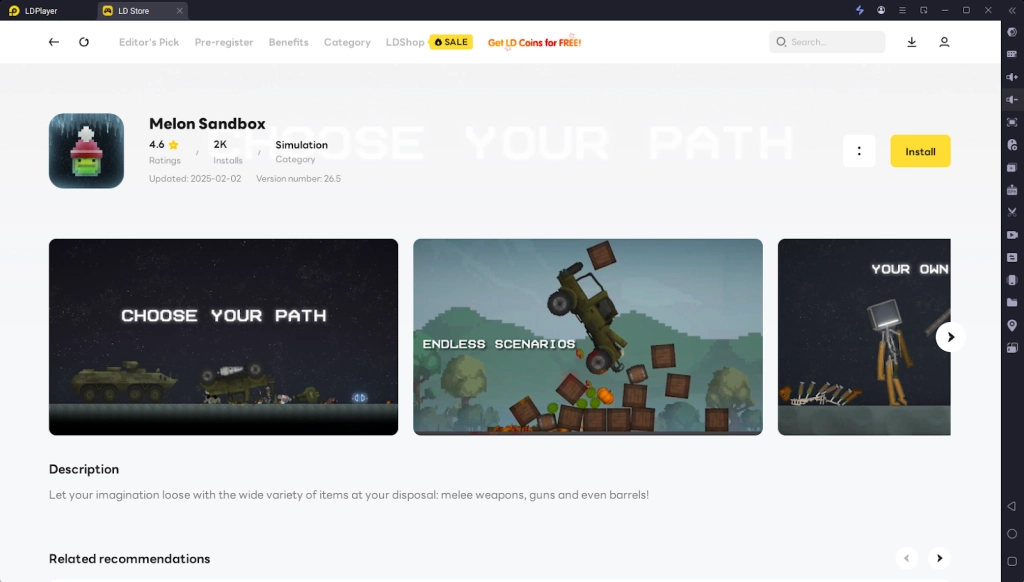Click the store search field
The image size is (1024, 582).
pos(828,42)
